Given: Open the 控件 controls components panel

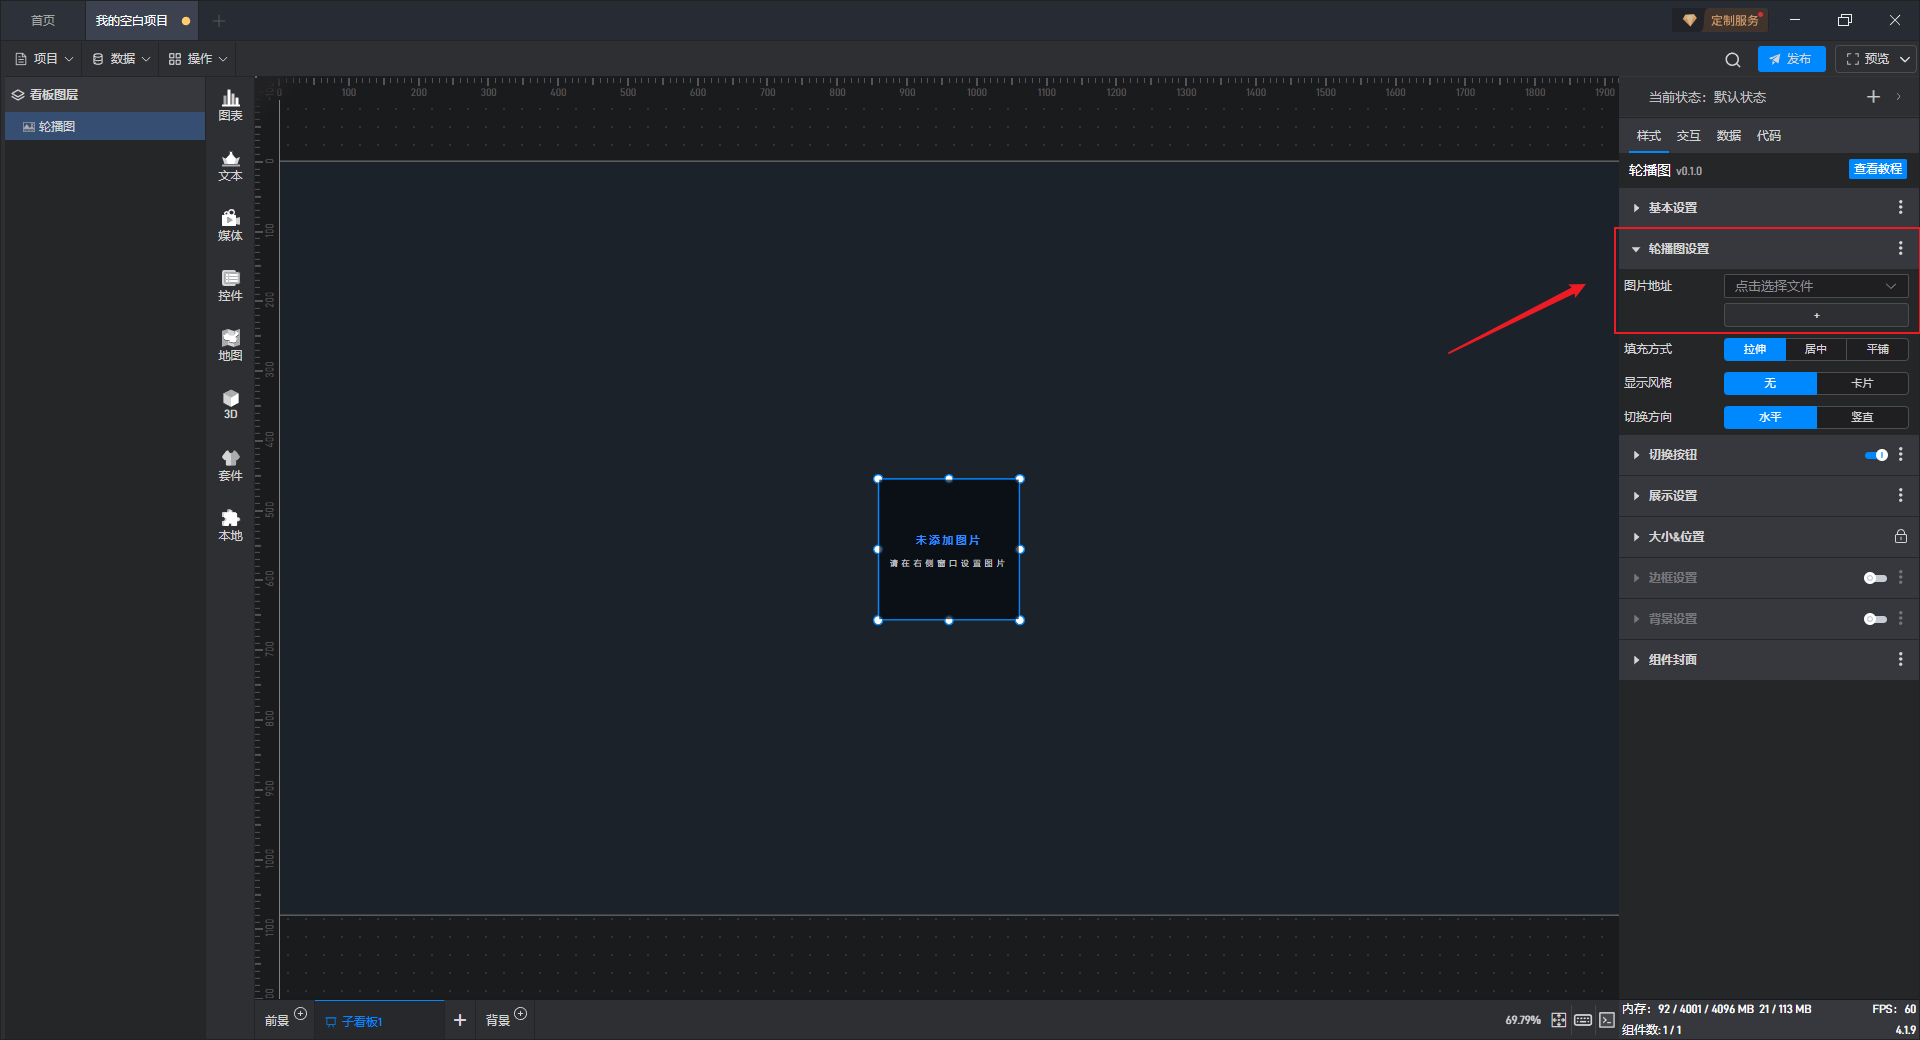Looking at the screenshot, I should [230, 285].
